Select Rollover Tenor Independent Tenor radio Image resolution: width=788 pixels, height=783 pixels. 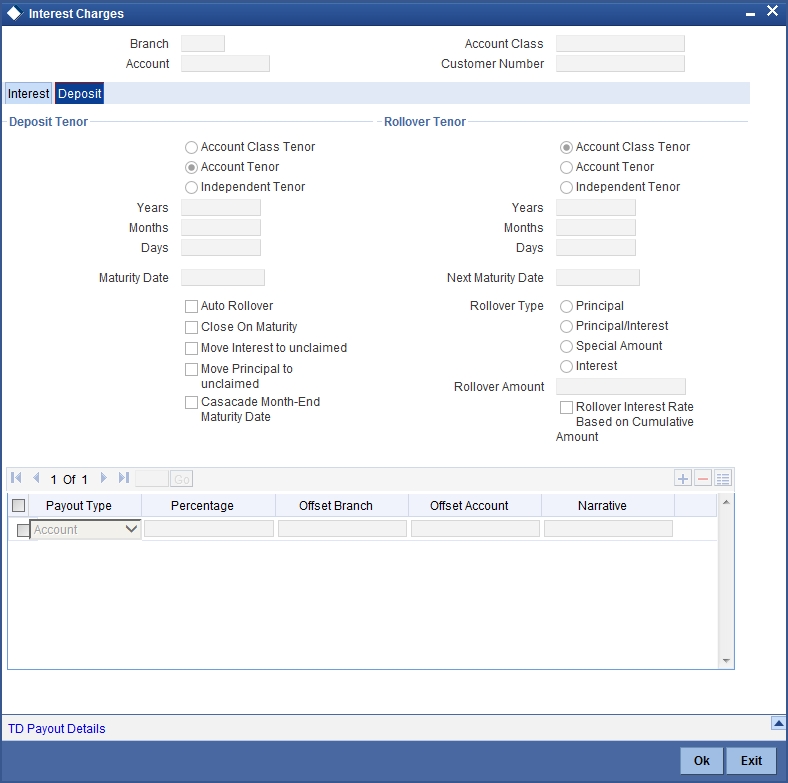pyautogui.click(x=566, y=187)
